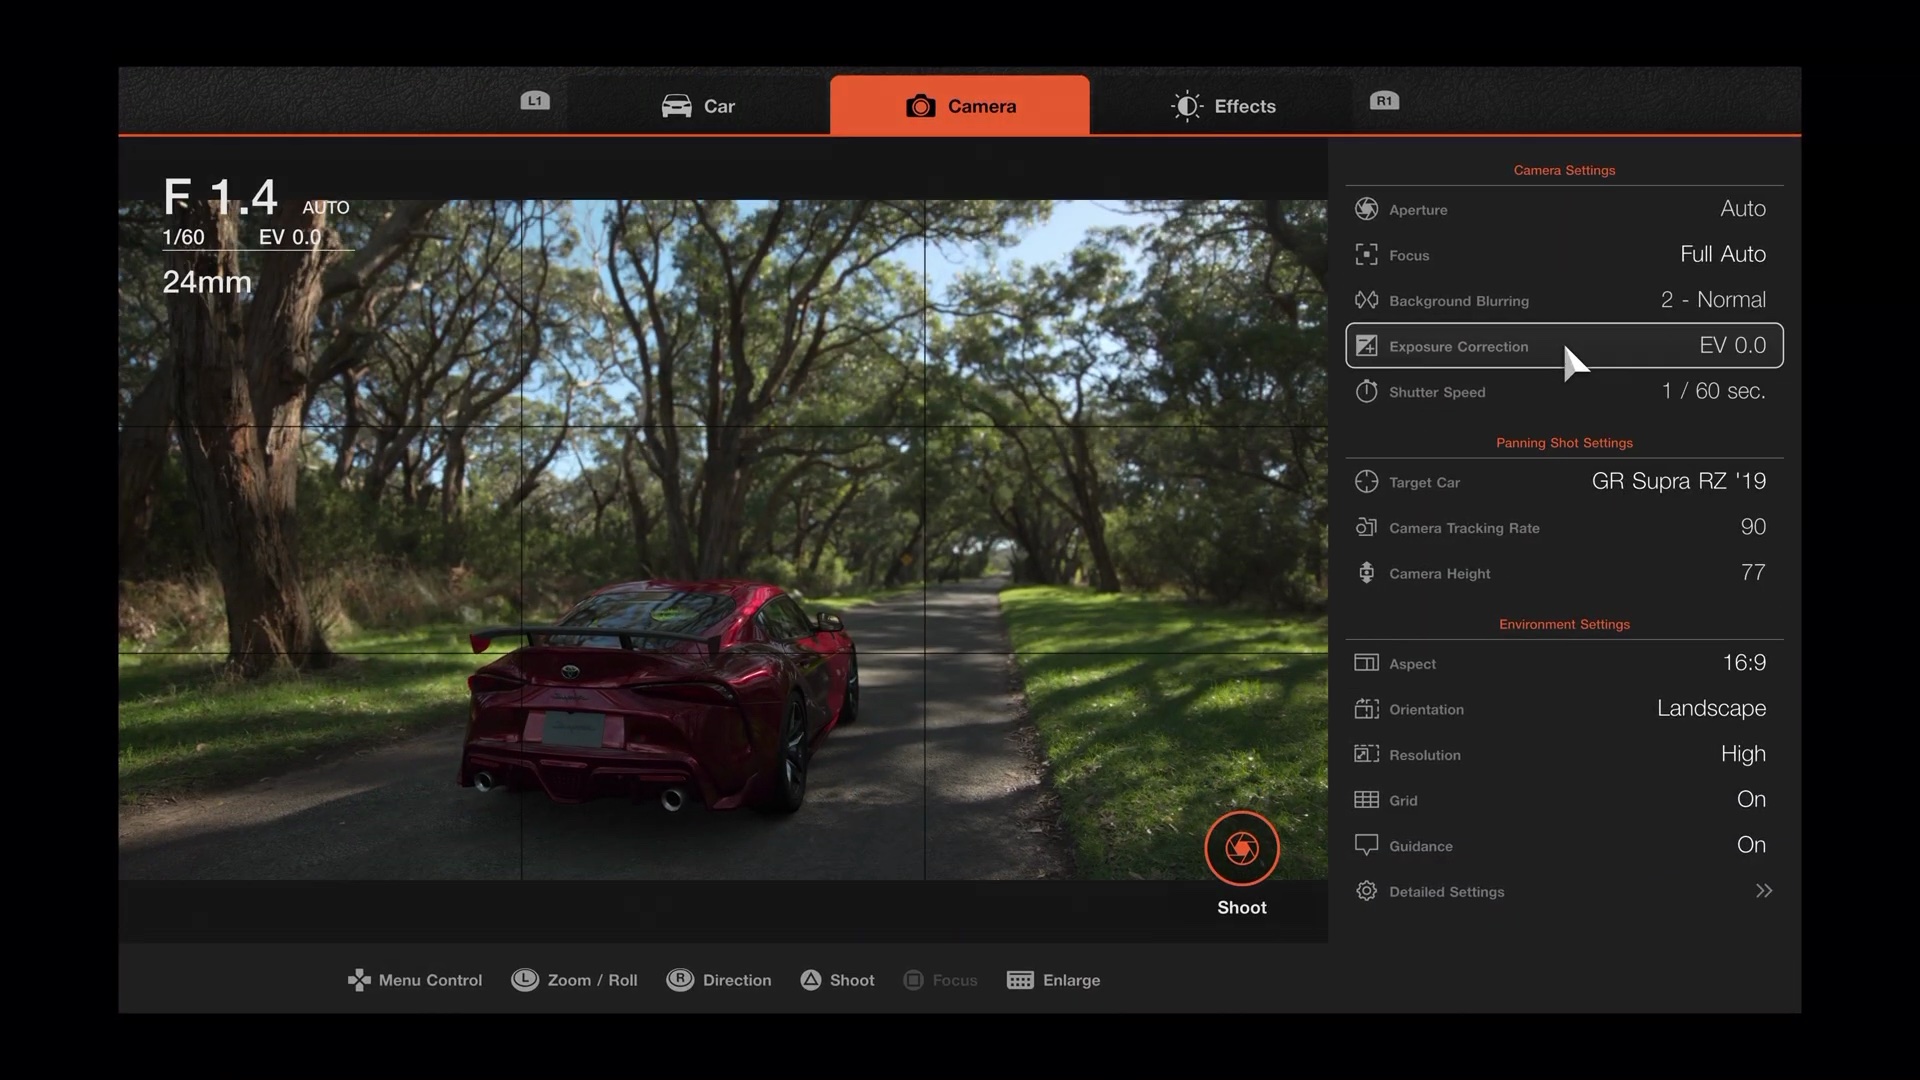
Task: Open the Effects tab
Action: 1222,106
